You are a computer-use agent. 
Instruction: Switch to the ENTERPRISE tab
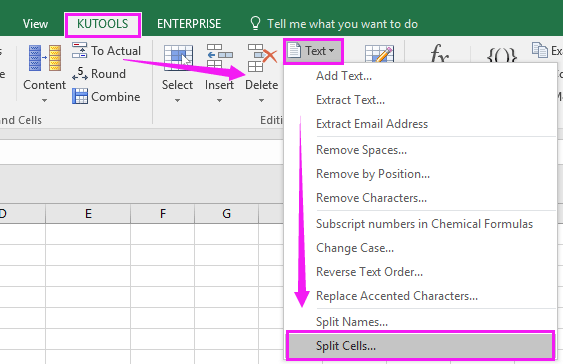(x=189, y=24)
